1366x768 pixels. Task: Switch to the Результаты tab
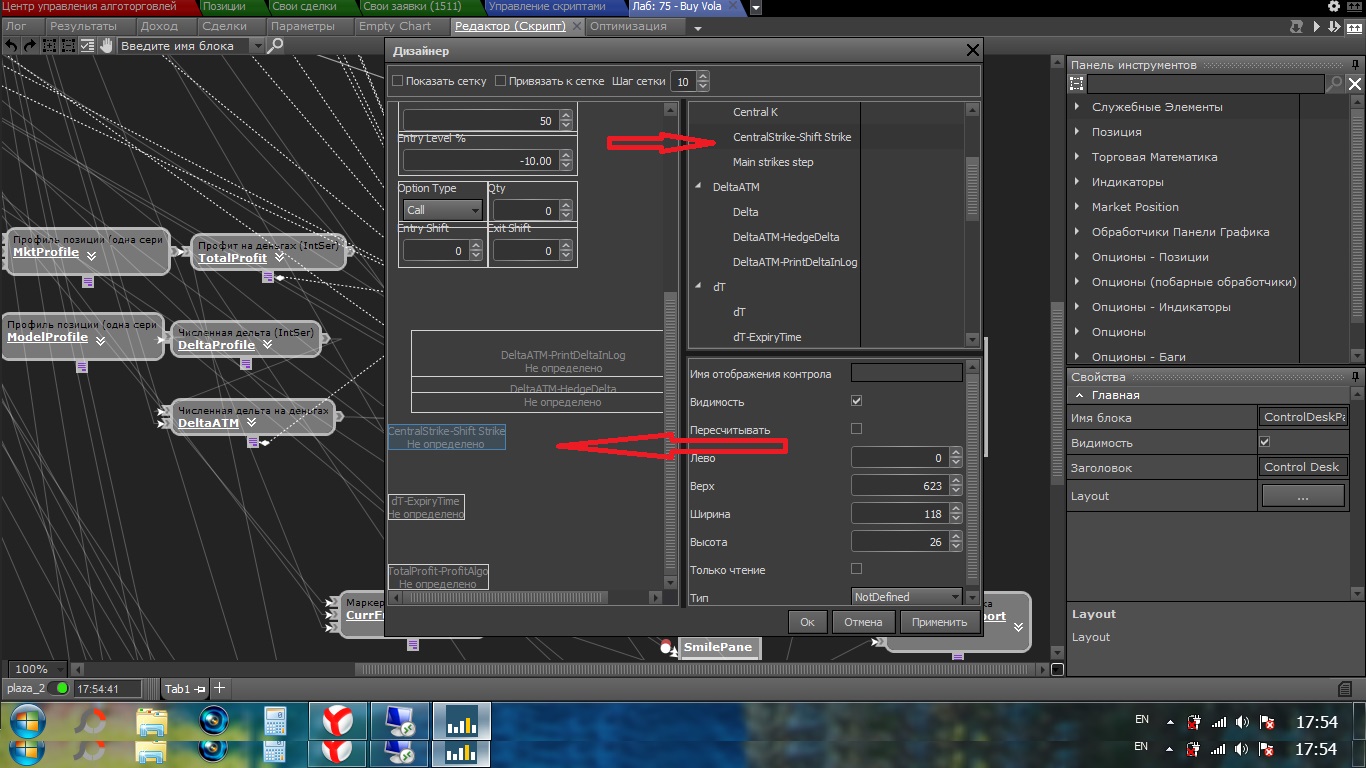(83, 26)
